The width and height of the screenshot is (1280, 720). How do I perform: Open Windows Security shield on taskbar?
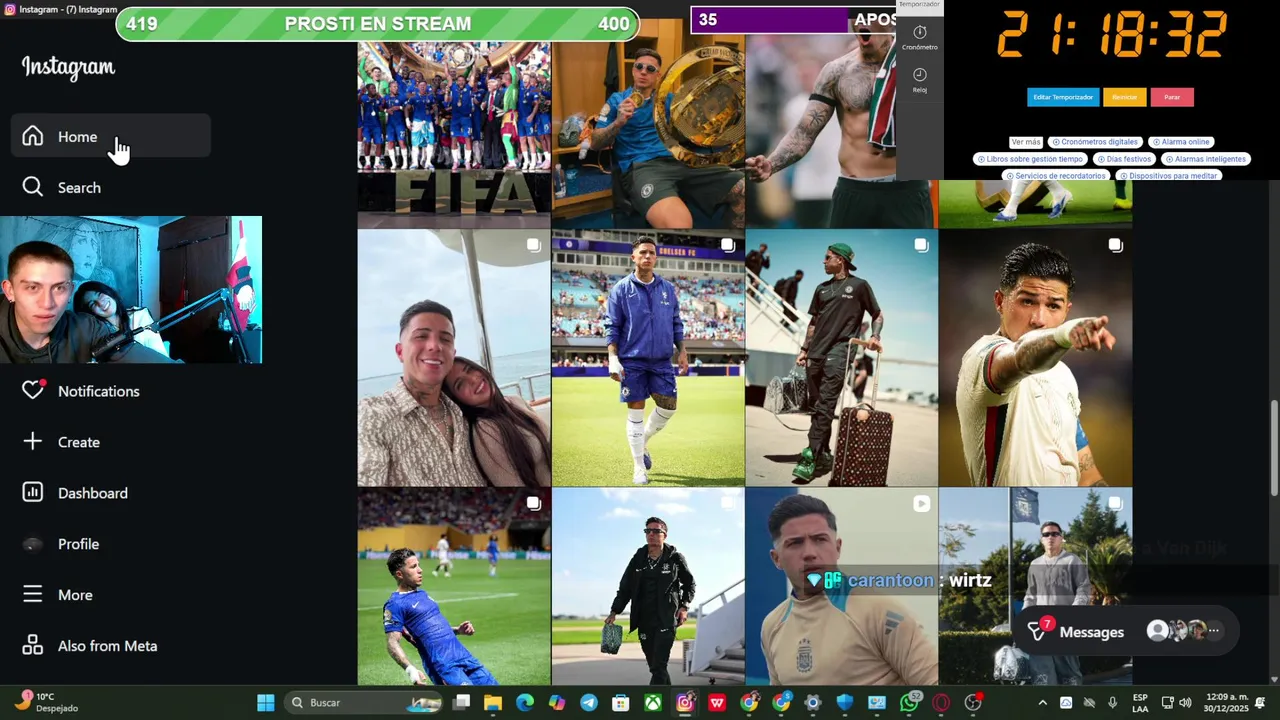pyautogui.click(x=845, y=703)
